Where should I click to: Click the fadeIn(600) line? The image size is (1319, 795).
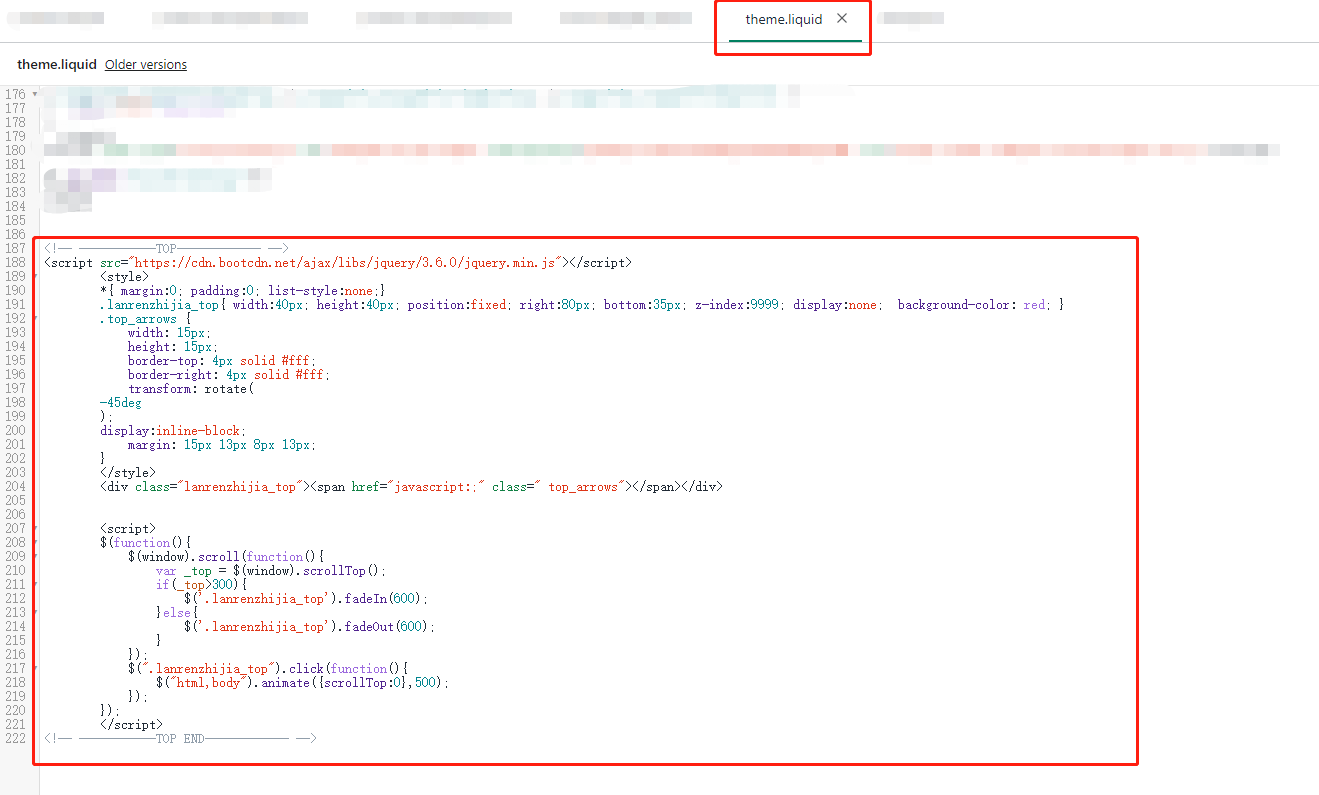(306, 598)
